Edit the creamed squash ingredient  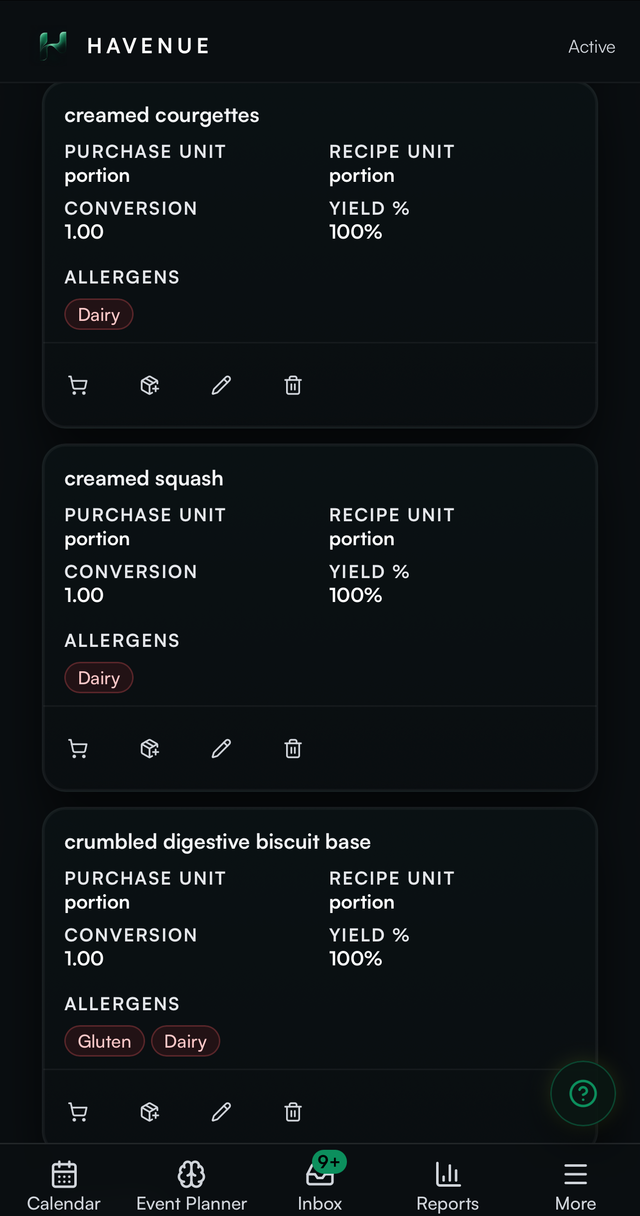click(x=221, y=748)
